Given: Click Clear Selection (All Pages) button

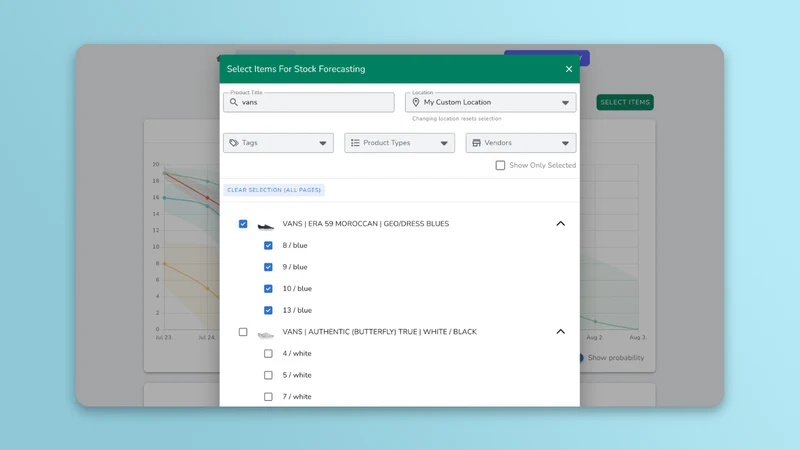Looking at the screenshot, I should [274, 190].
